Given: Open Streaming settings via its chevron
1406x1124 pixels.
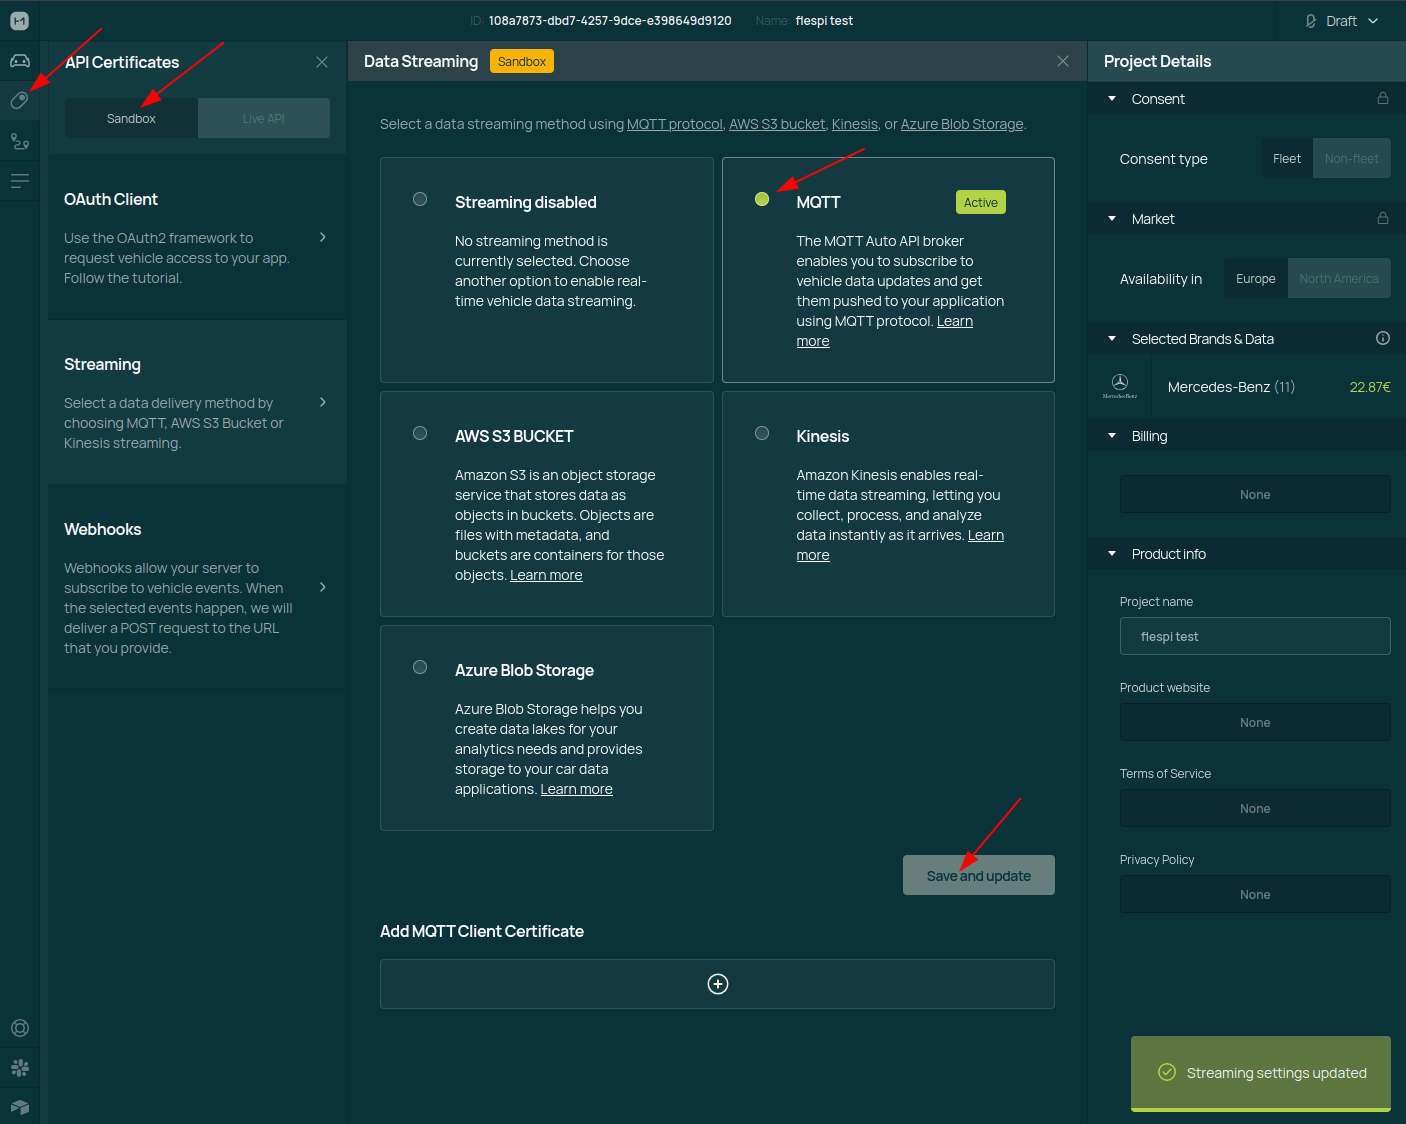Looking at the screenshot, I should tap(323, 402).
